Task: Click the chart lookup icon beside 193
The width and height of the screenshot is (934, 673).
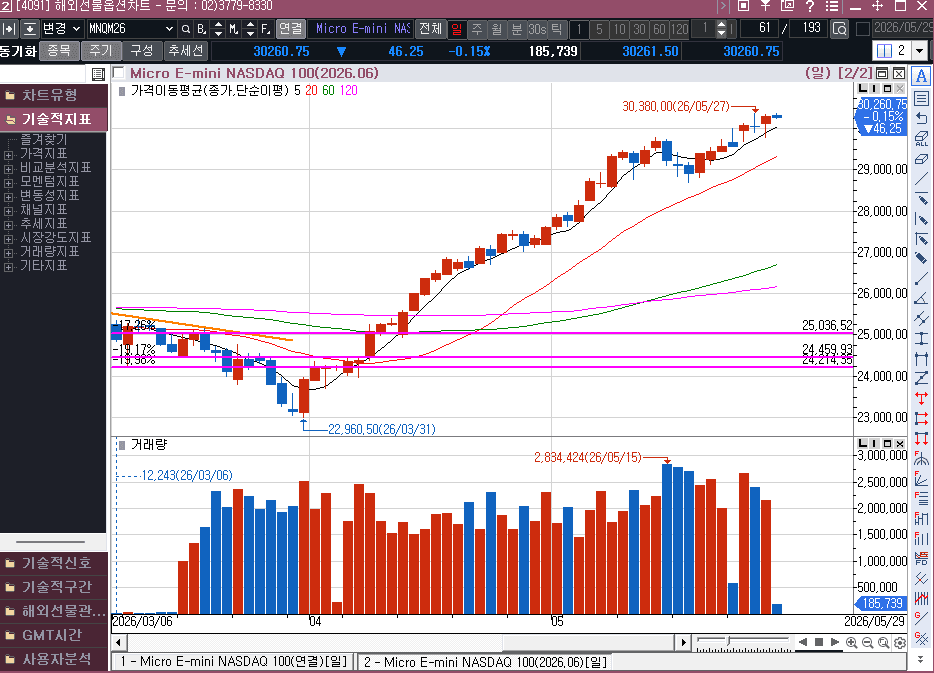Action: [x=840, y=29]
